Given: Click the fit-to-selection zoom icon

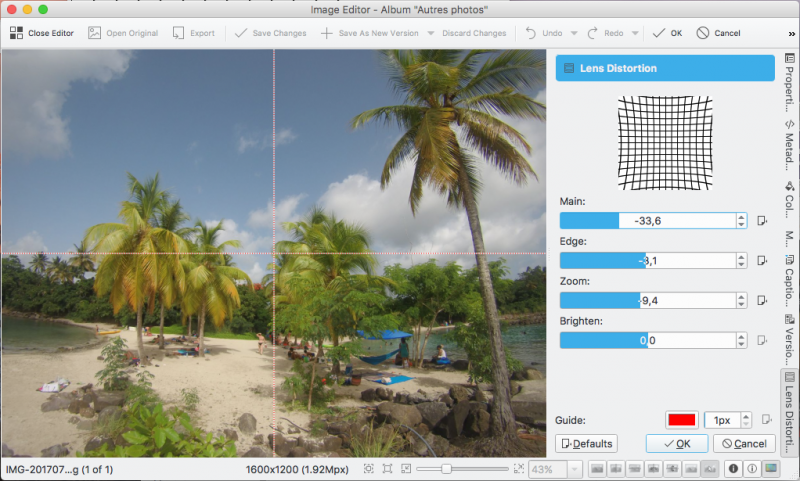Looking at the screenshot, I should click(387, 469).
